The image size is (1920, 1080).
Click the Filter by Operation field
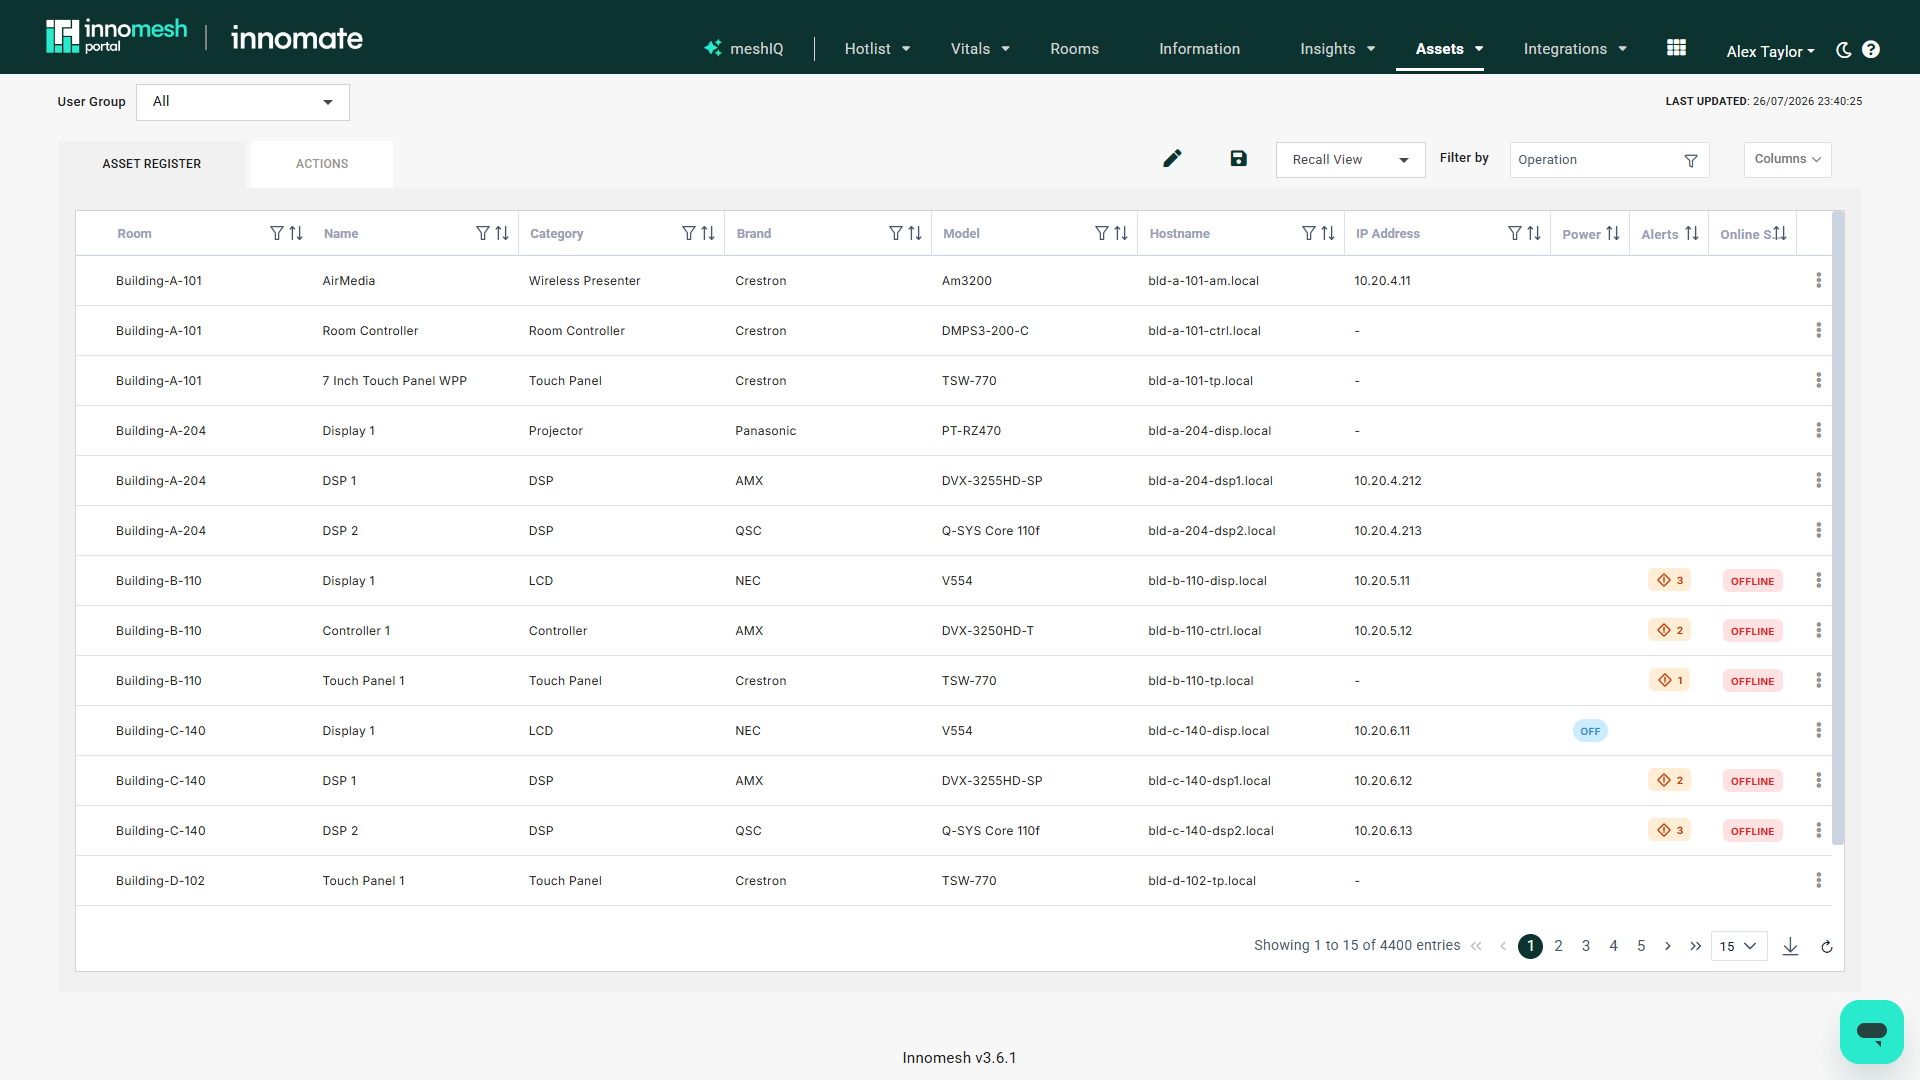[1609, 160]
